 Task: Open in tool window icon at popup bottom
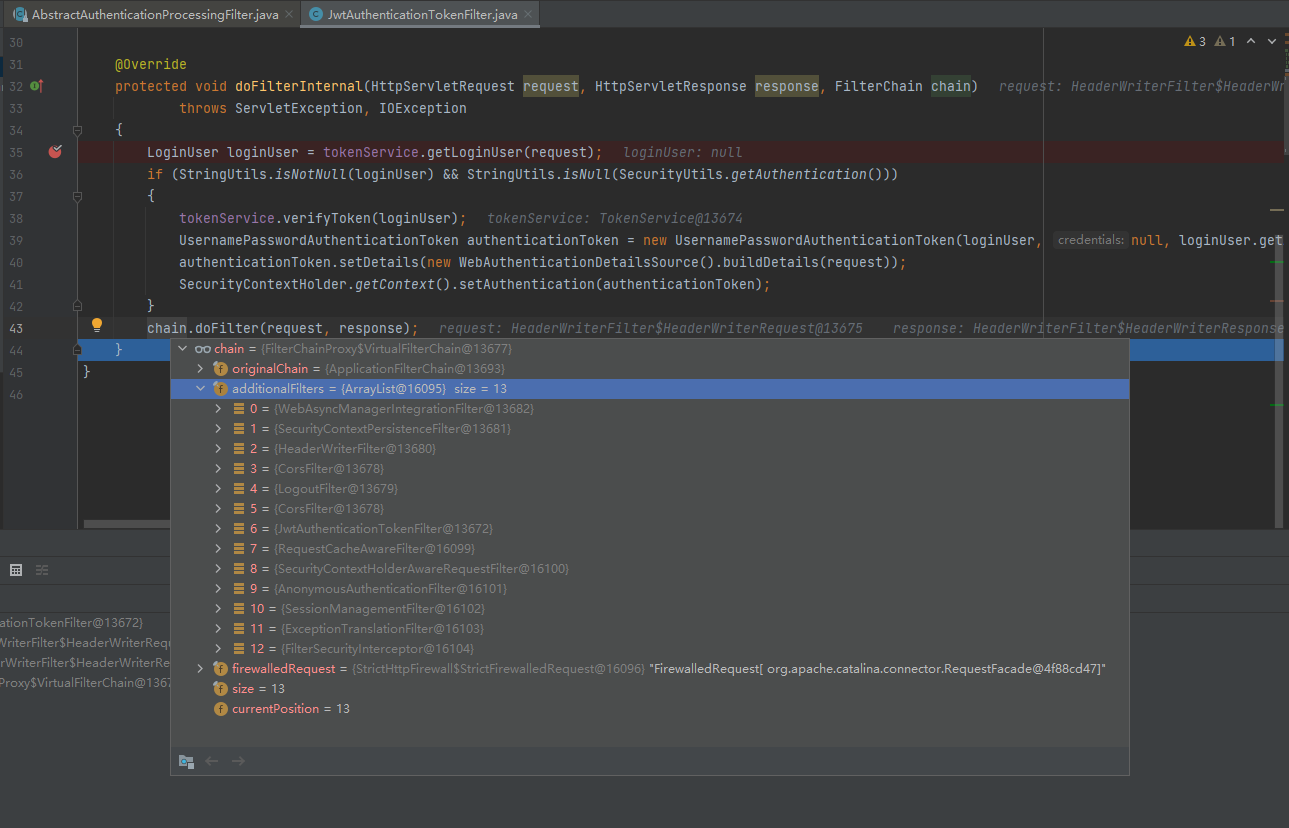pos(186,761)
